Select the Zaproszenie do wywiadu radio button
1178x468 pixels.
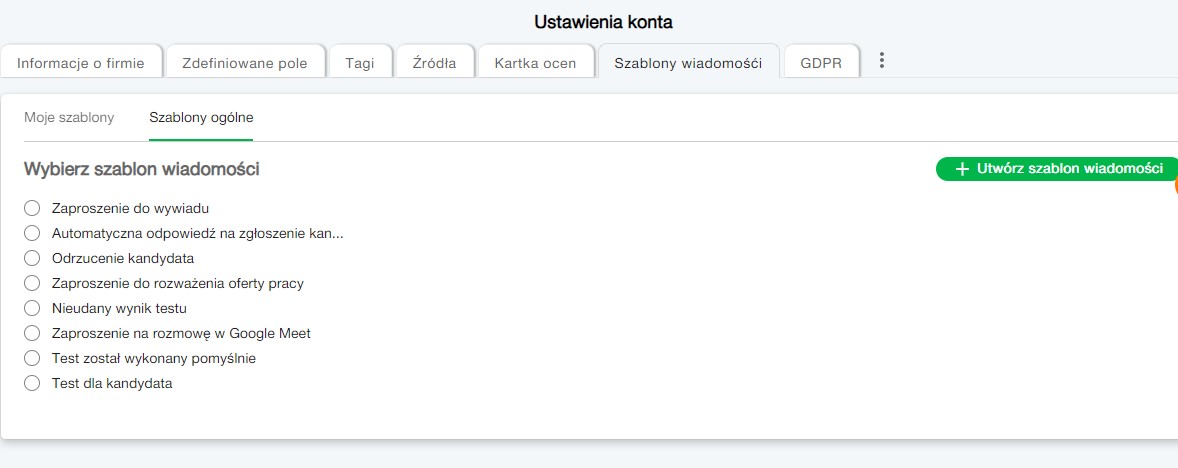(32, 208)
